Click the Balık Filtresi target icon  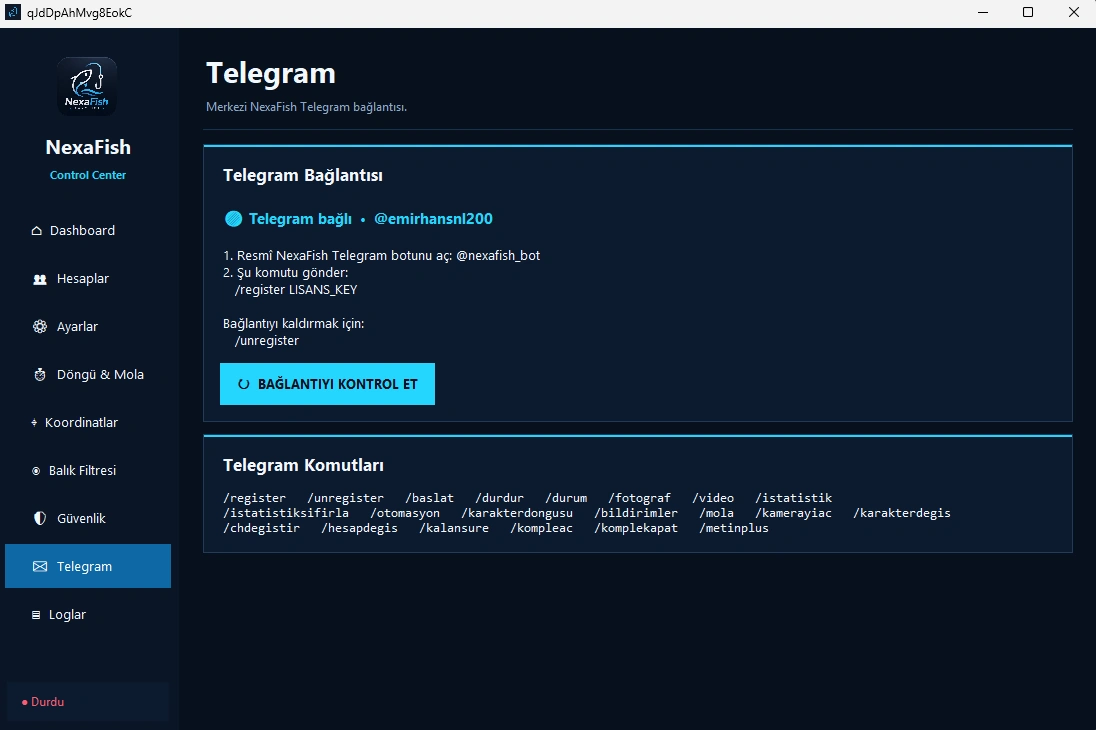tap(36, 471)
